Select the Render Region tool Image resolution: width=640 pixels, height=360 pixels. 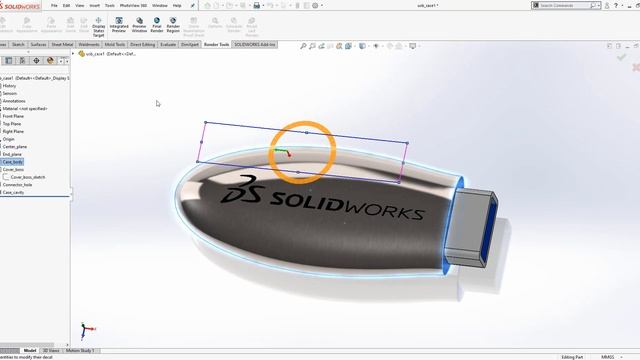[173, 24]
